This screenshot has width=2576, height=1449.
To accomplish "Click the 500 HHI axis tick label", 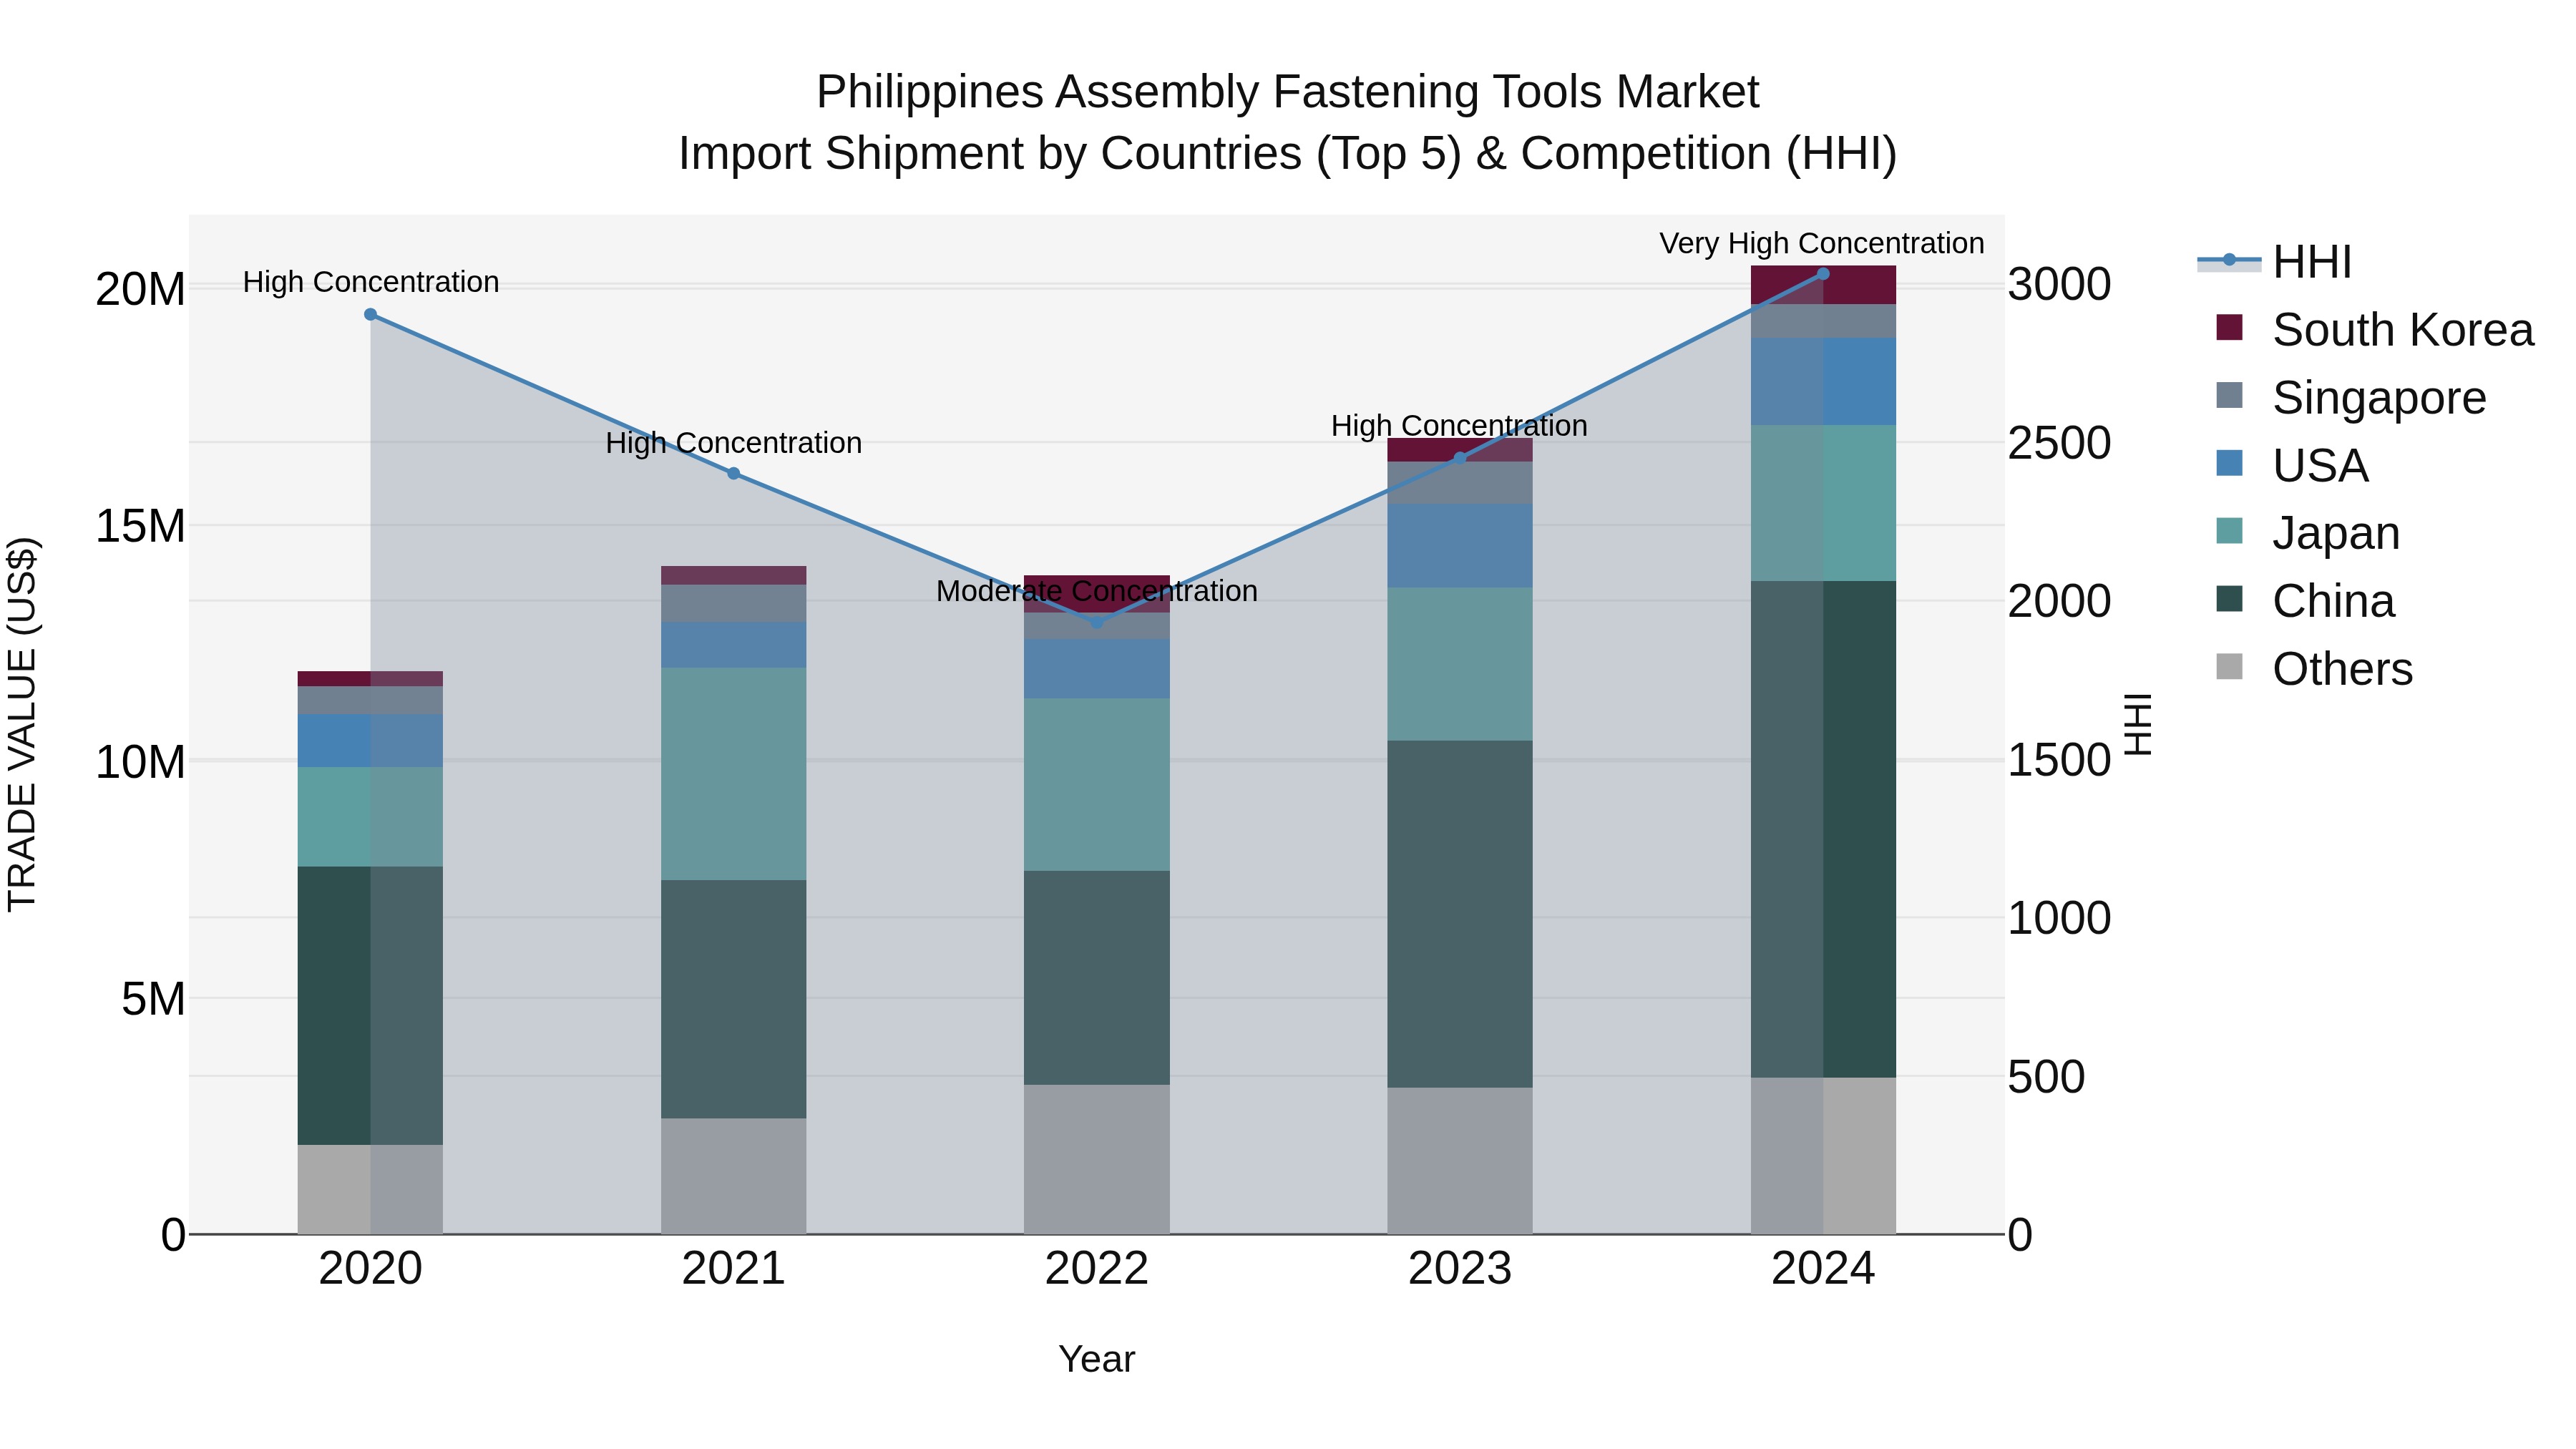I will [2046, 1077].
